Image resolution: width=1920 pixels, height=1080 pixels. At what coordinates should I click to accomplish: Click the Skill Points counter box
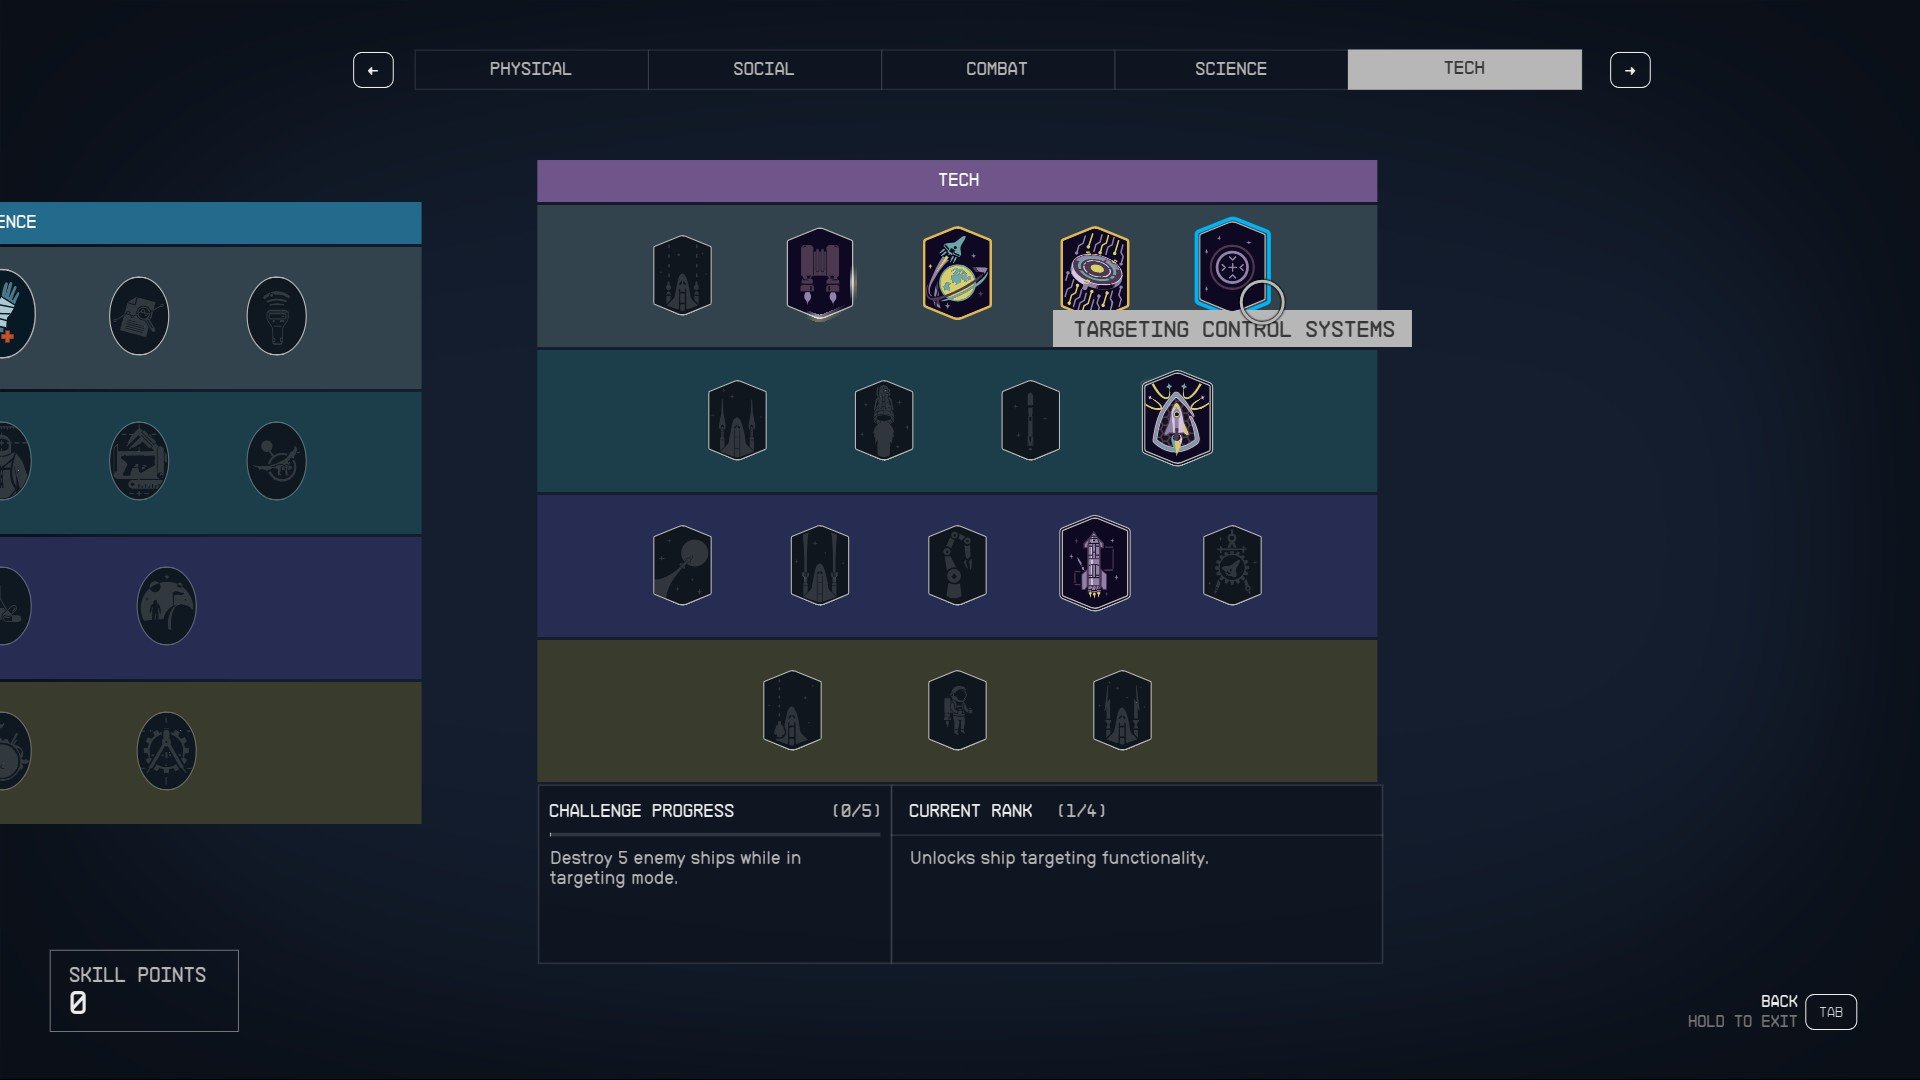(x=144, y=990)
